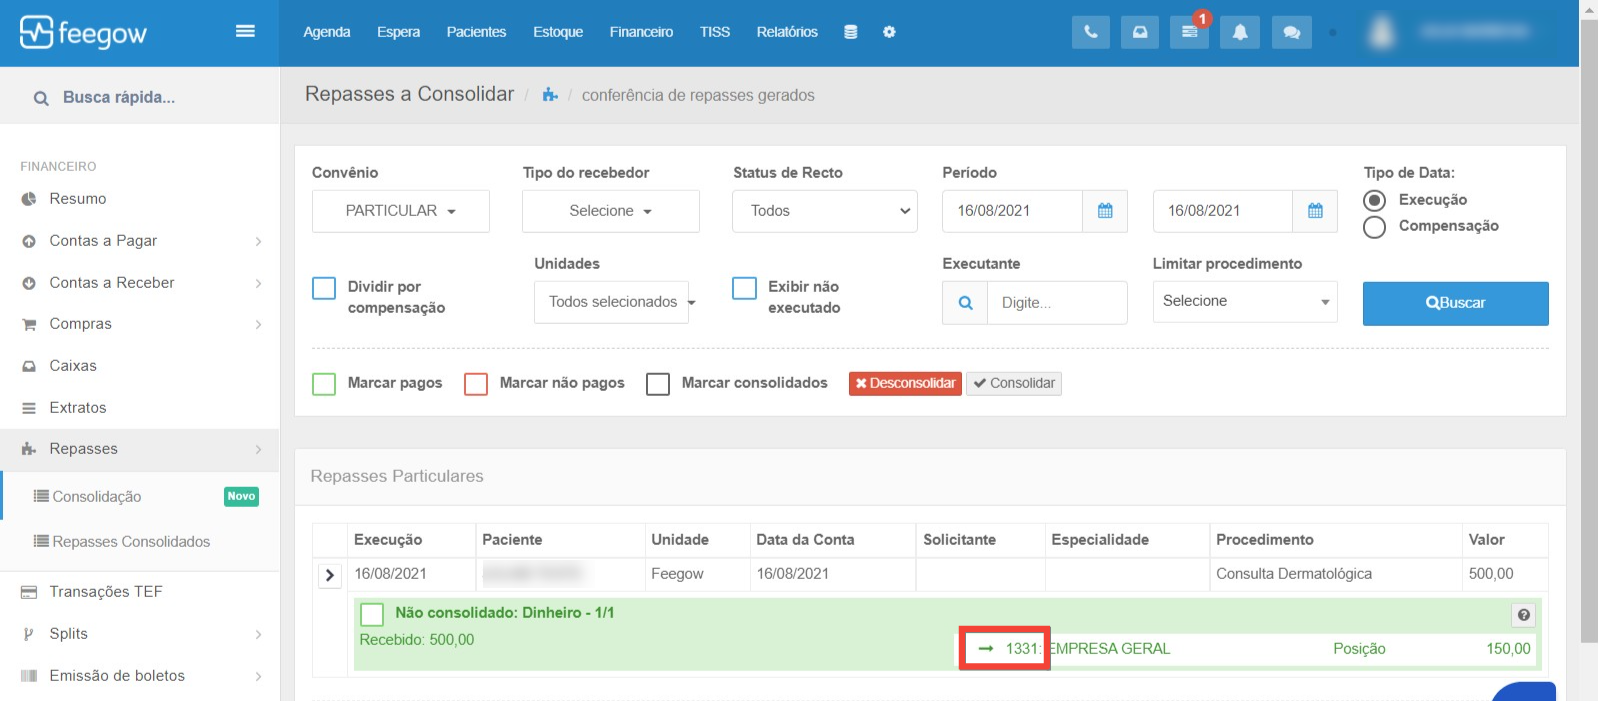Open the database stack icon in navbar

[850, 32]
